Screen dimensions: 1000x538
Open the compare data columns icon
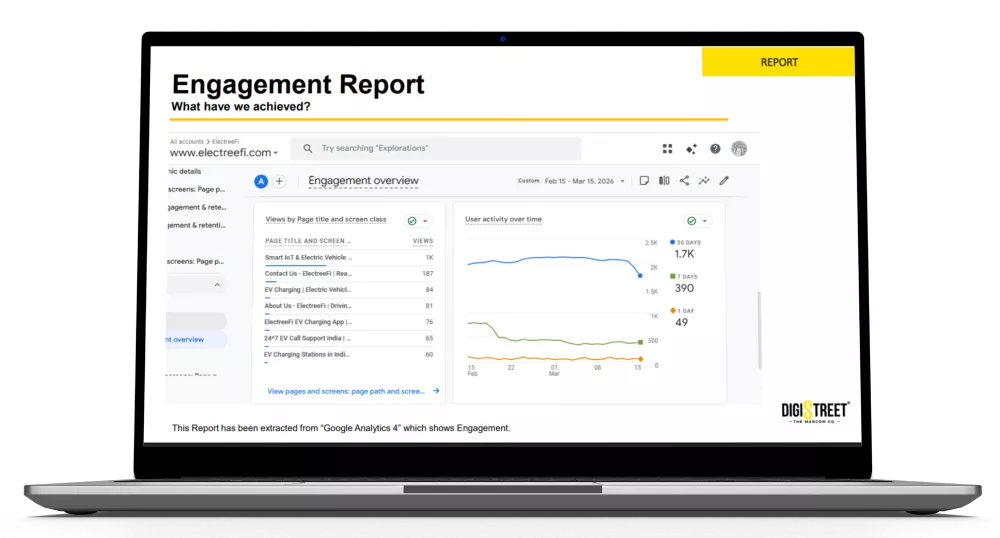click(x=664, y=181)
